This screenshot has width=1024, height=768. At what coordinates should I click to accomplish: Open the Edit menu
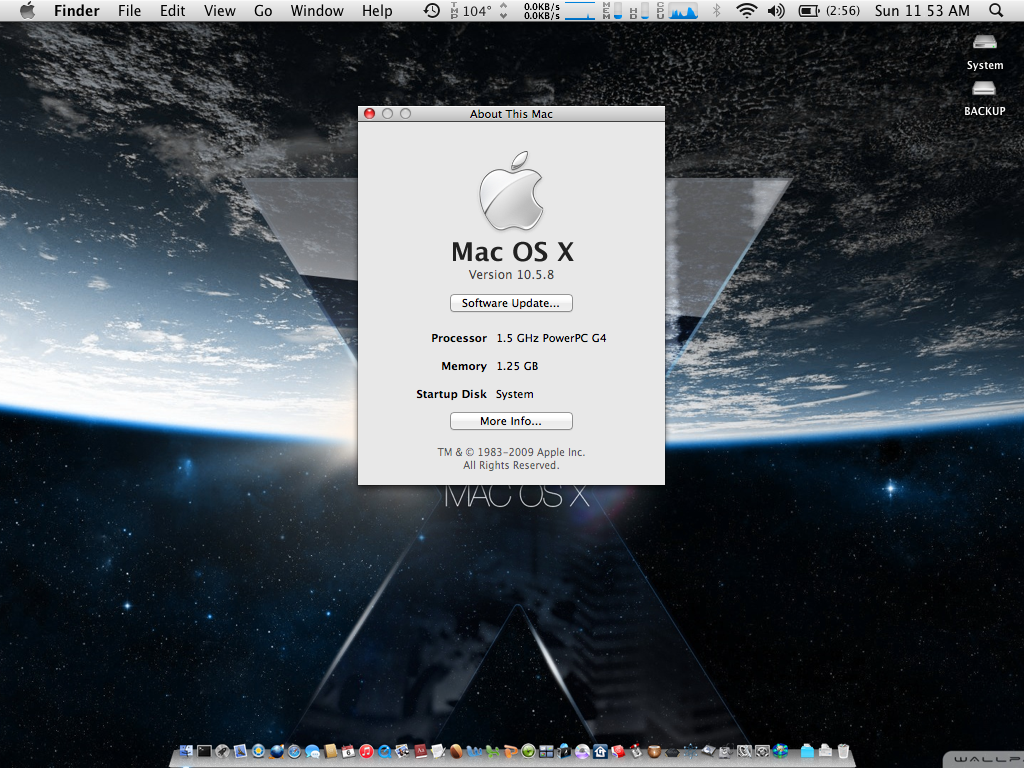tap(172, 10)
